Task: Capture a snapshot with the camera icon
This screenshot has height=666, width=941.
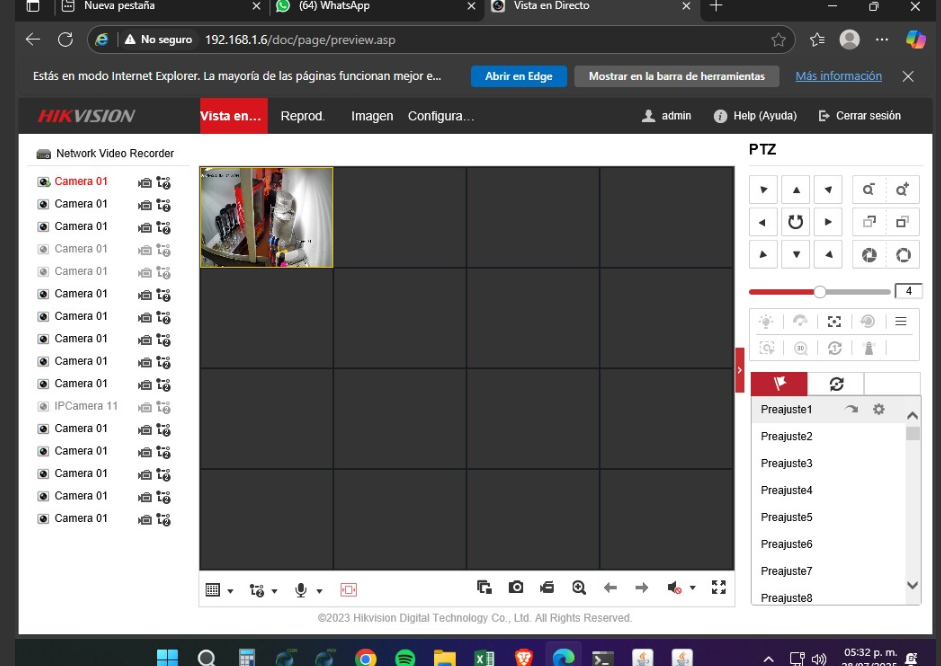Action: click(516, 588)
